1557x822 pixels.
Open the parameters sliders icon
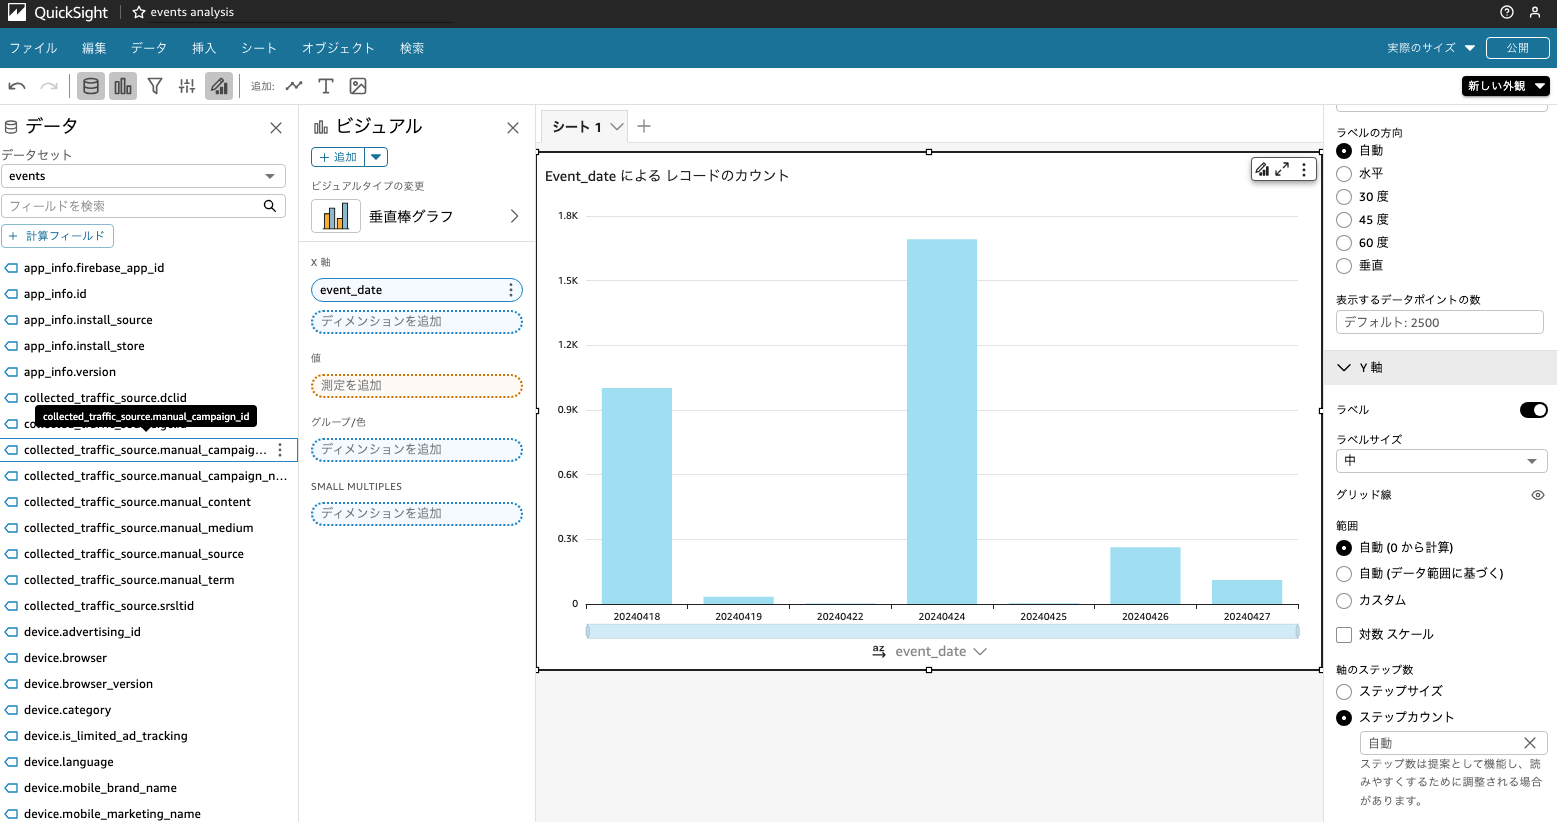click(187, 86)
